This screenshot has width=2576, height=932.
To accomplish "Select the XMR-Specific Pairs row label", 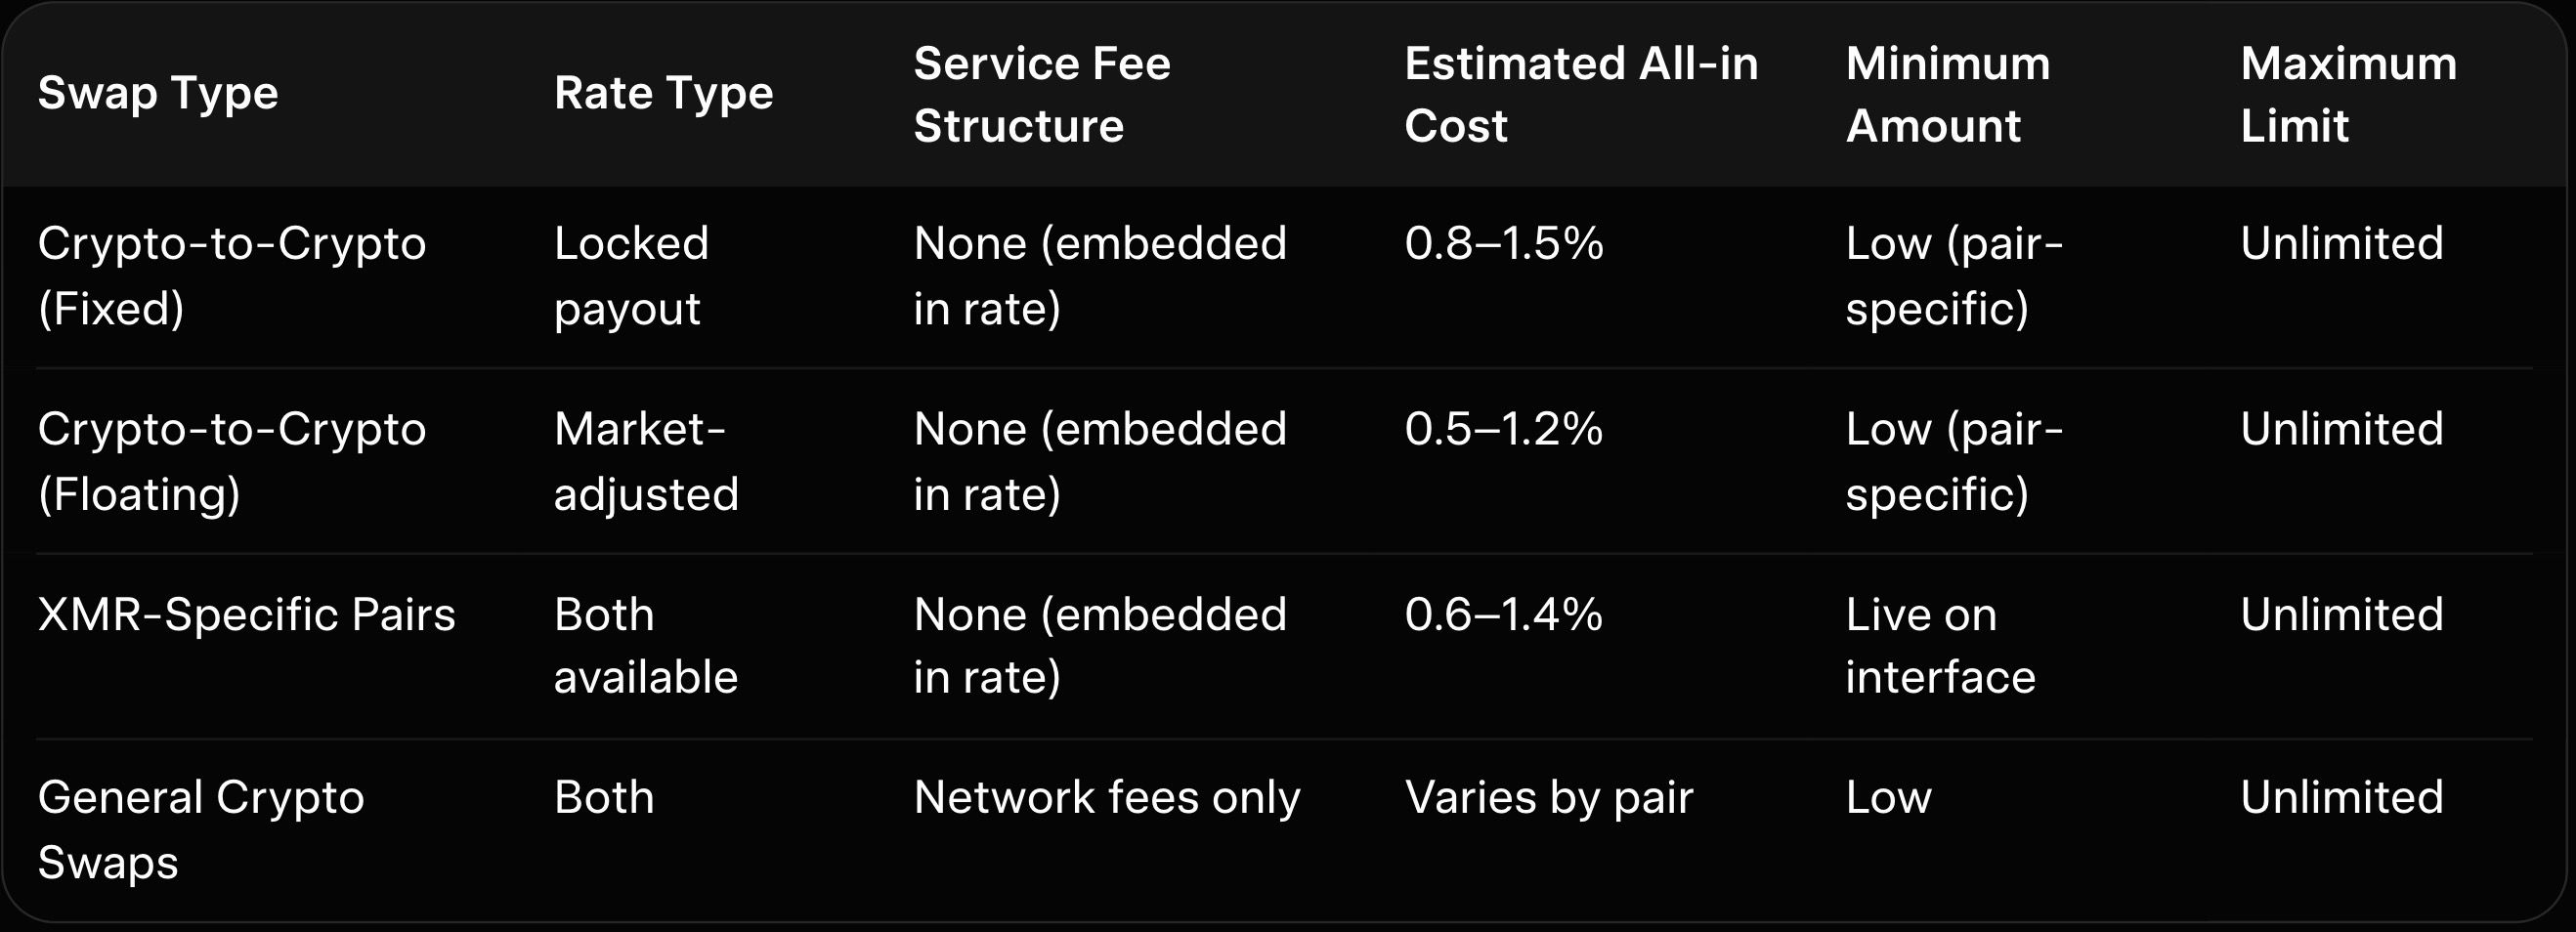I will coord(246,615).
